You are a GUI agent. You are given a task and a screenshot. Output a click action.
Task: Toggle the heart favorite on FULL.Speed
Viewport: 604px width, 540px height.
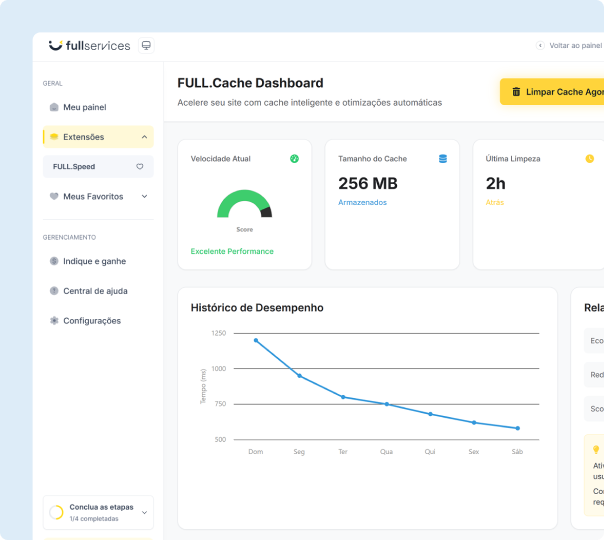tap(140, 167)
